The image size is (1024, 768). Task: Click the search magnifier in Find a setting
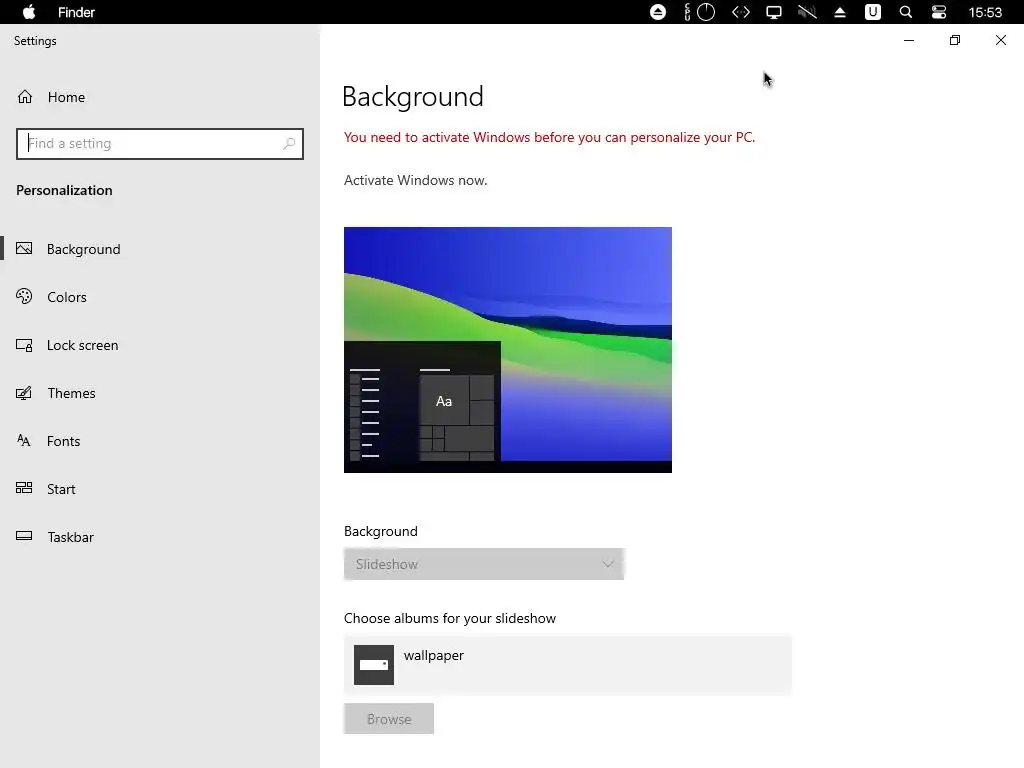tap(289, 144)
